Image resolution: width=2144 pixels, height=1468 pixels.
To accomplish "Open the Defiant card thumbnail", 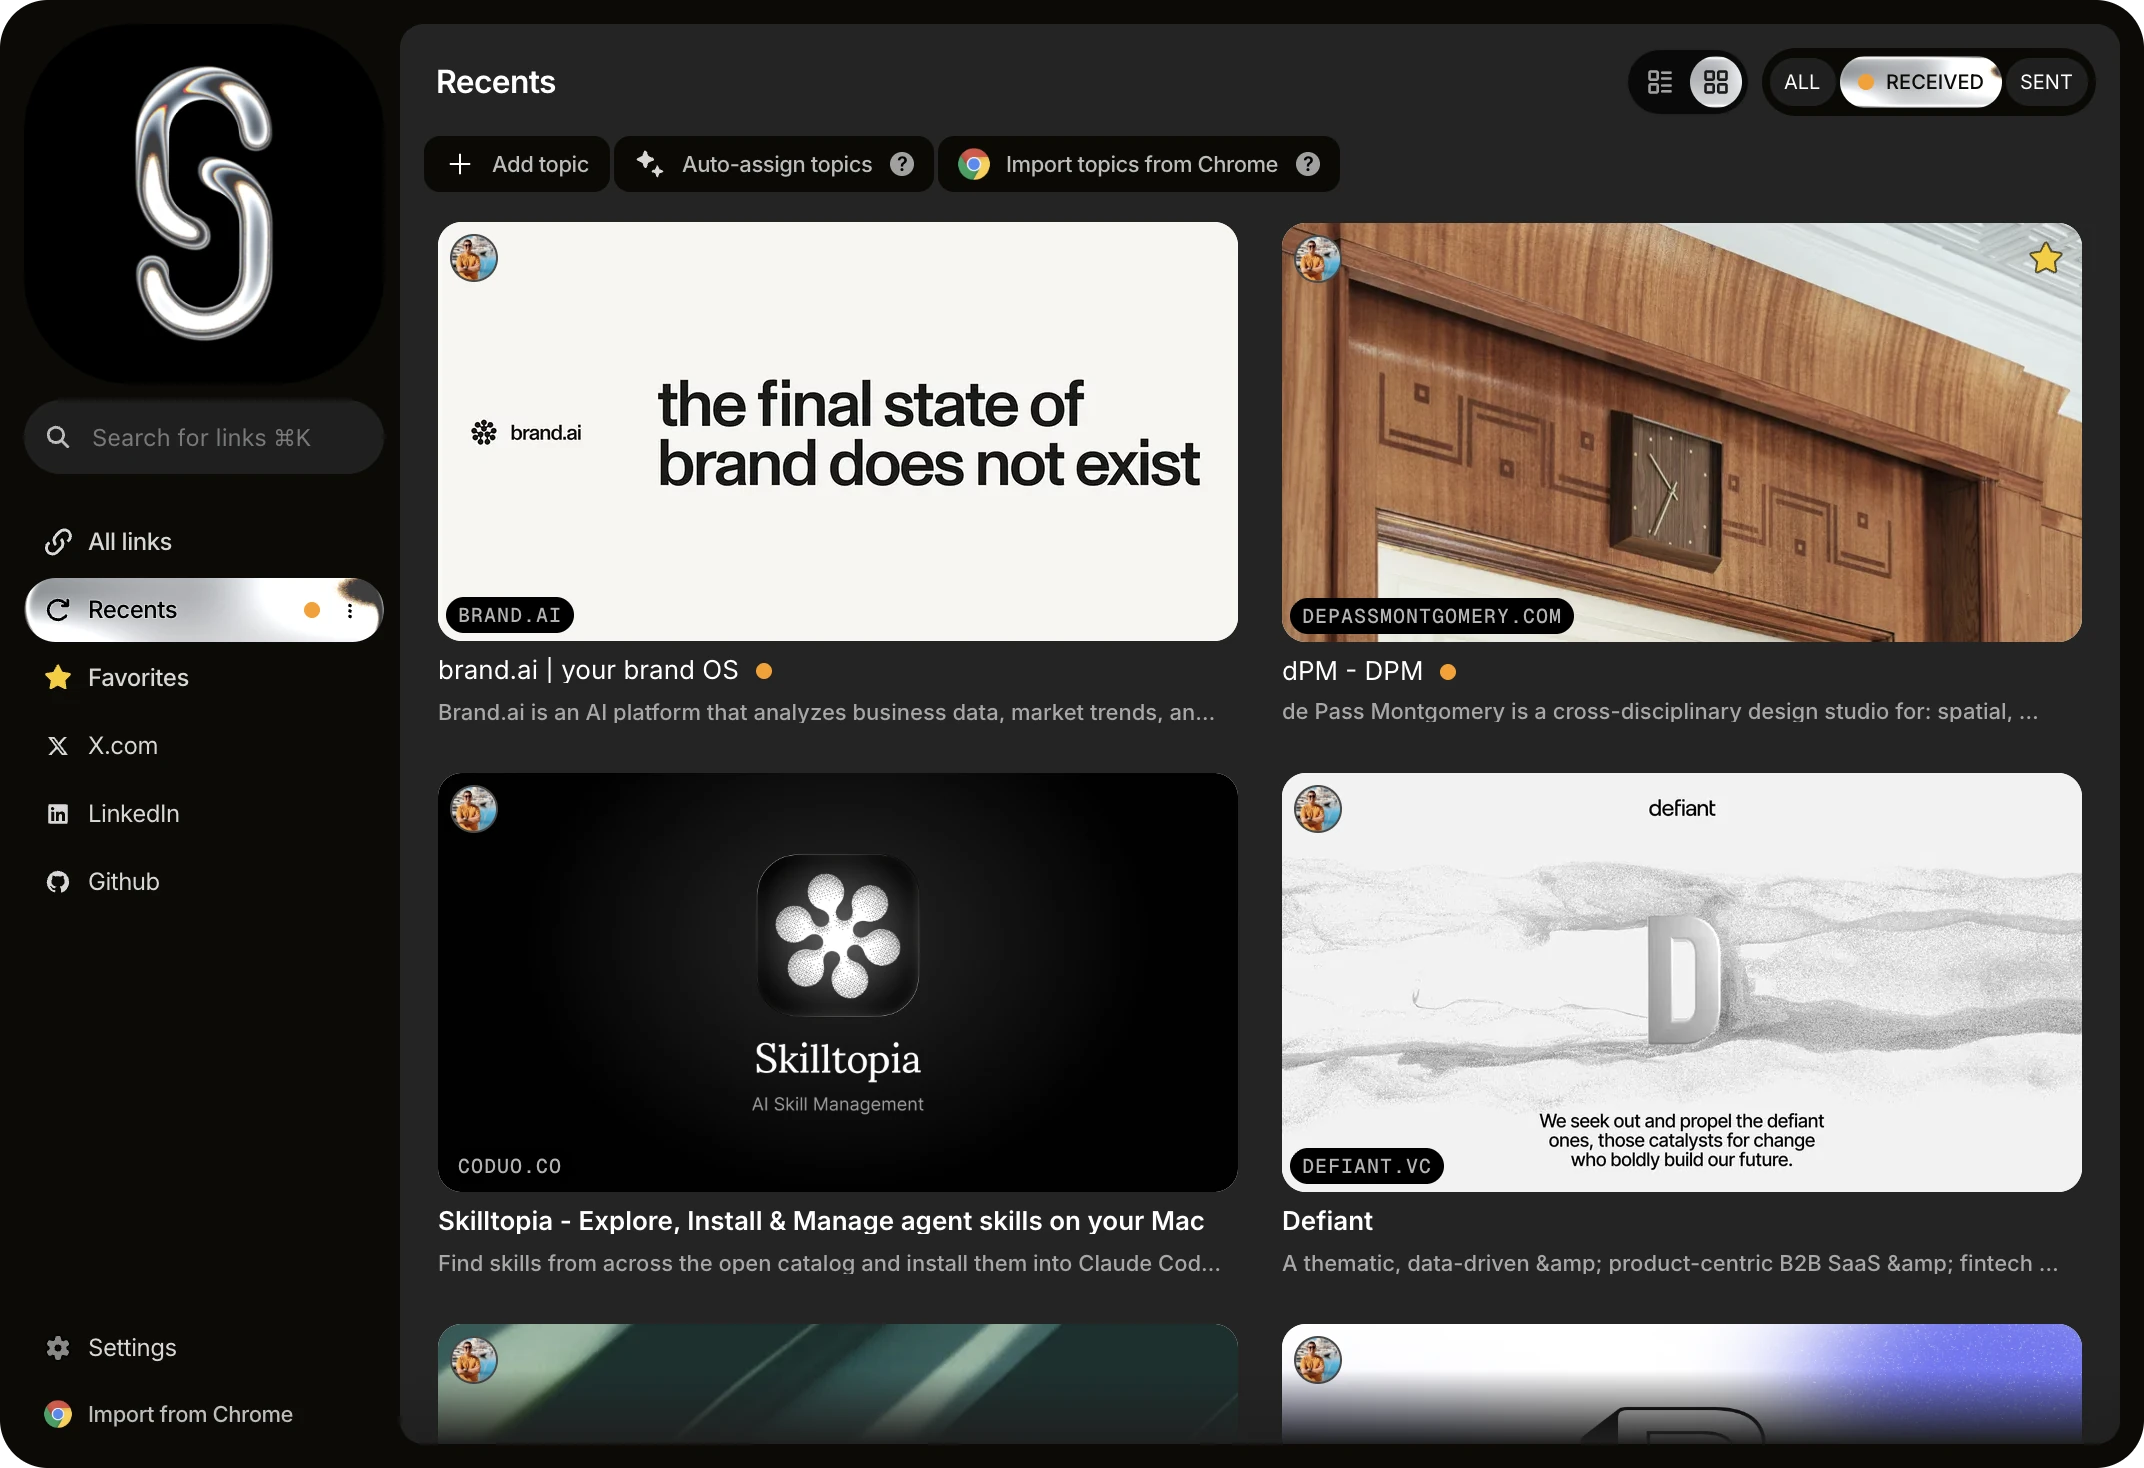I will [x=1682, y=982].
